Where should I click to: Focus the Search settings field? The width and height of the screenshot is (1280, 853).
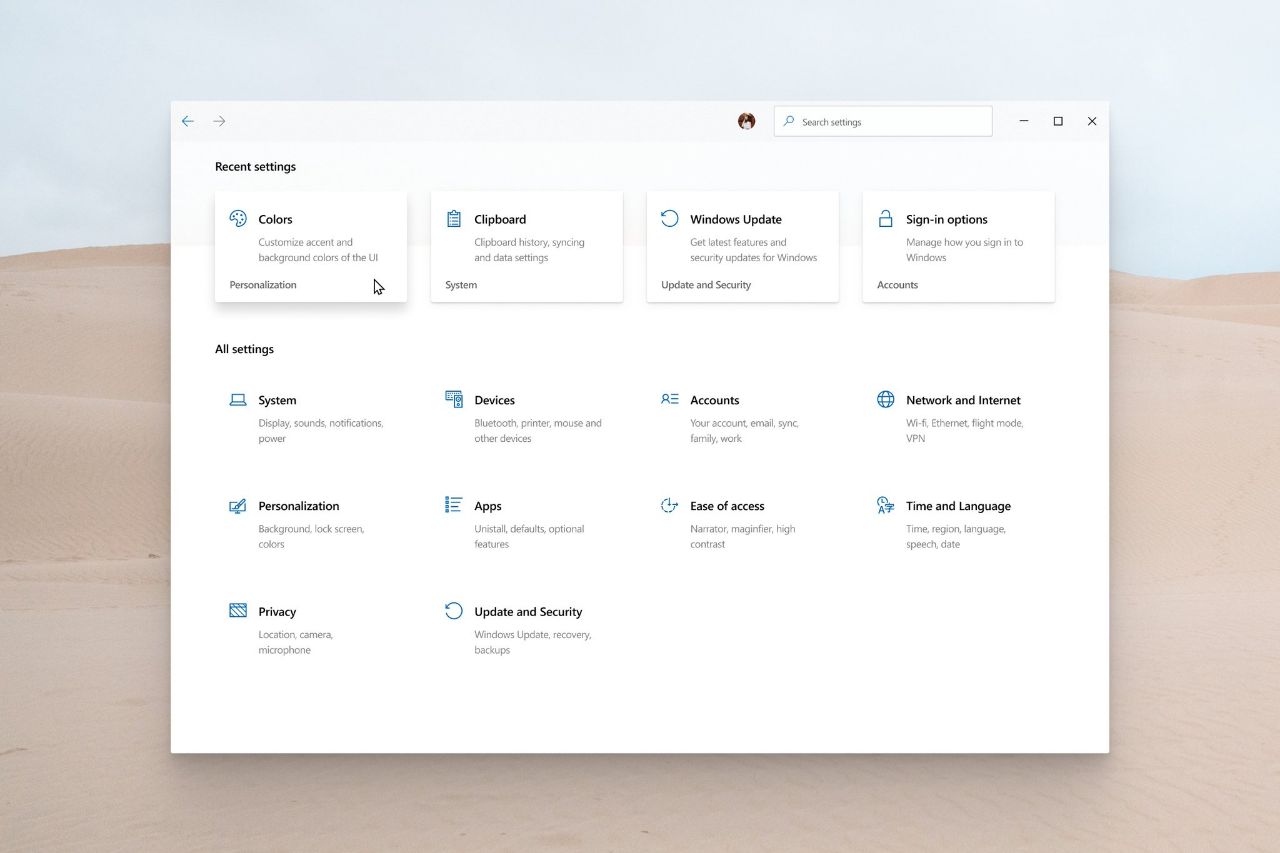pos(883,121)
